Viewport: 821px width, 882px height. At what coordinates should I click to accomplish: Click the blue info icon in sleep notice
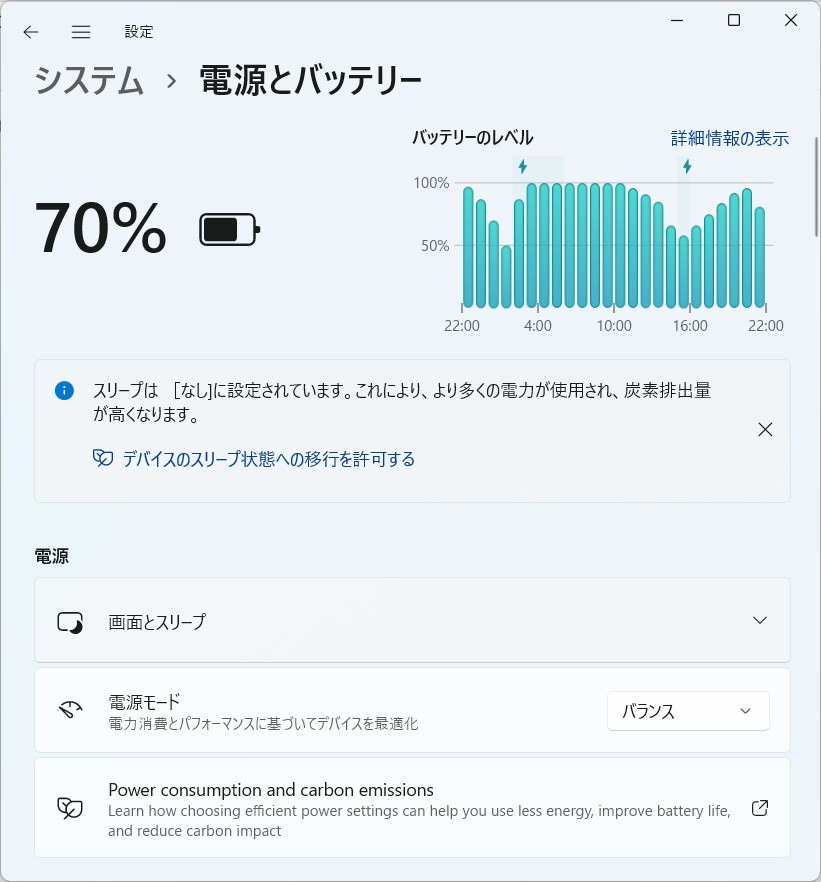coord(64,390)
